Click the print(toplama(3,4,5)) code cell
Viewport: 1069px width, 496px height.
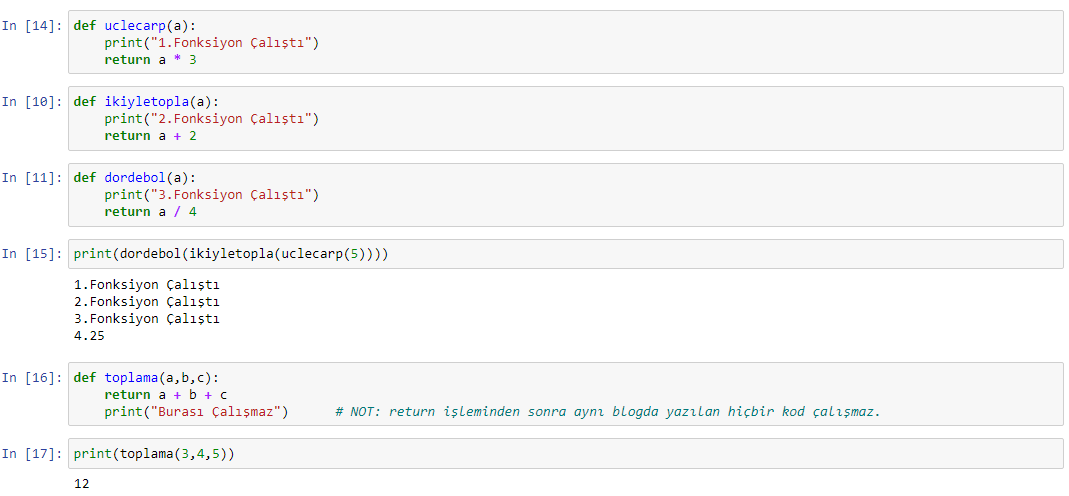point(565,453)
